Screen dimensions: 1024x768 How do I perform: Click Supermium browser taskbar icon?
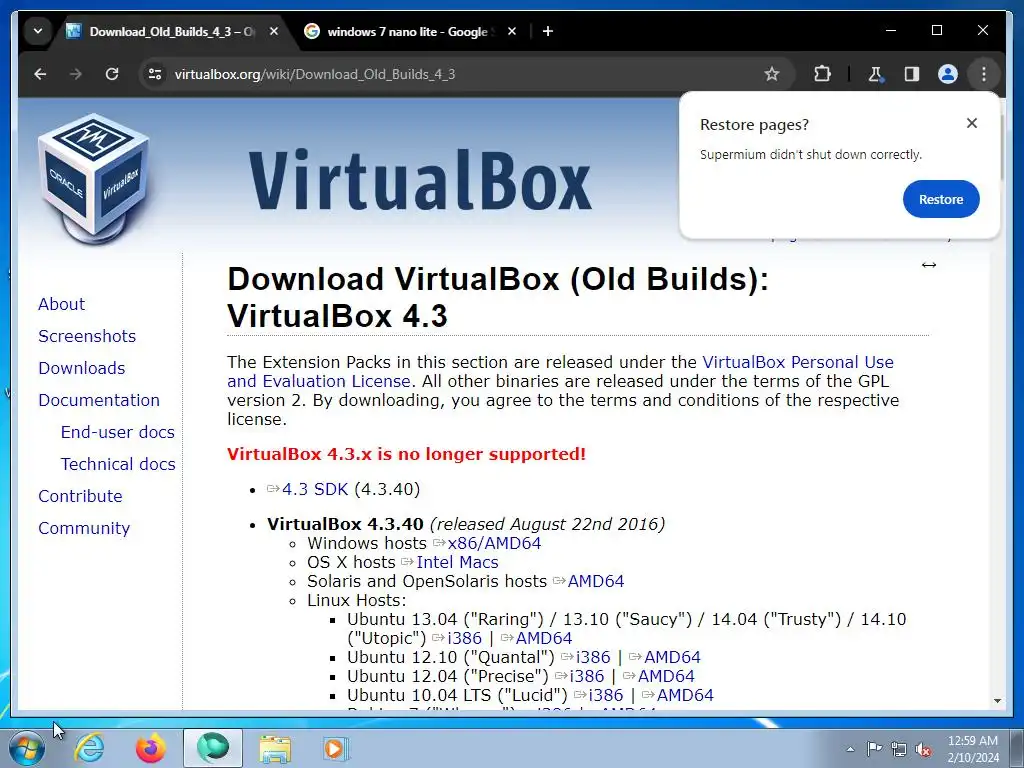coord(213,748)
